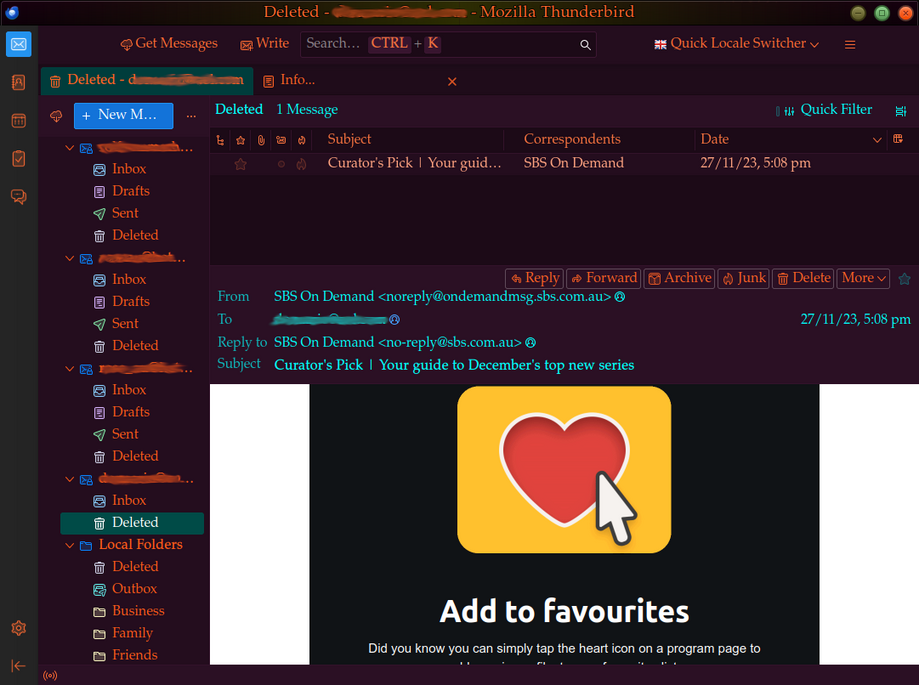This screenshot has width=919, height=685.
Task: Reply to the message
Action: pyautogui.click(x=535, y=278)
